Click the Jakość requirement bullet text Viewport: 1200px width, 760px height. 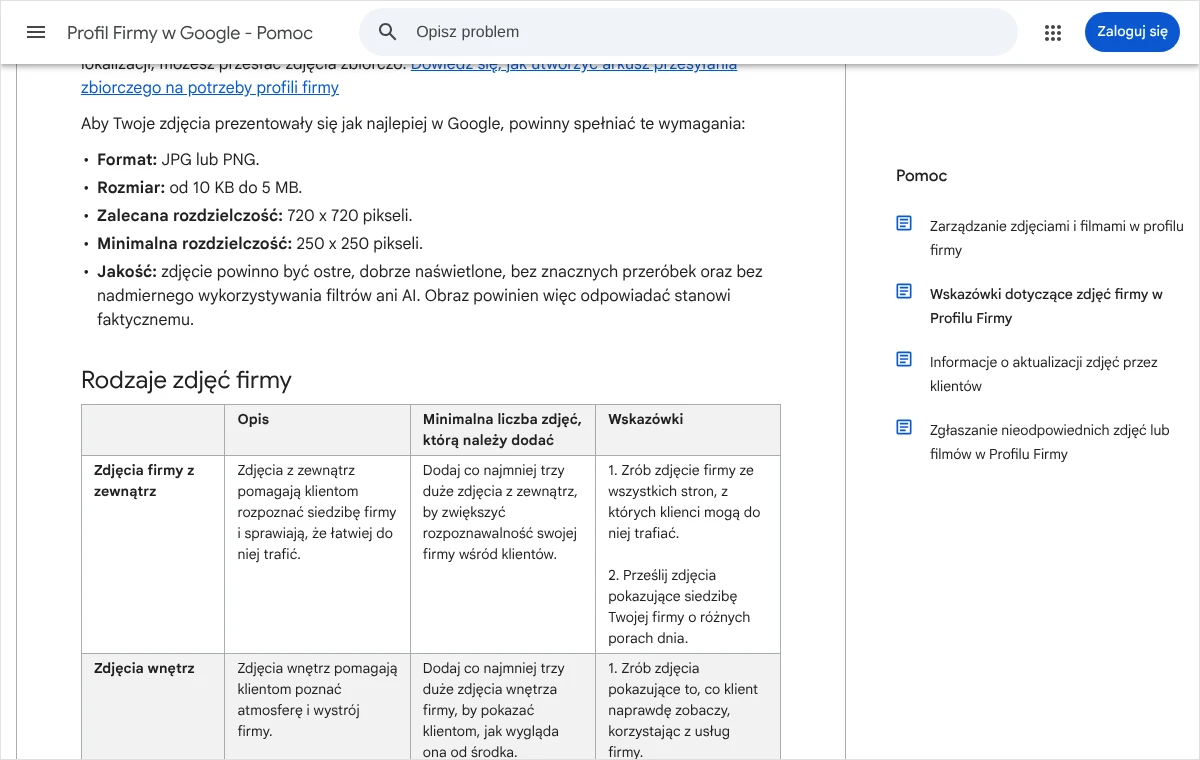point(430,296)
